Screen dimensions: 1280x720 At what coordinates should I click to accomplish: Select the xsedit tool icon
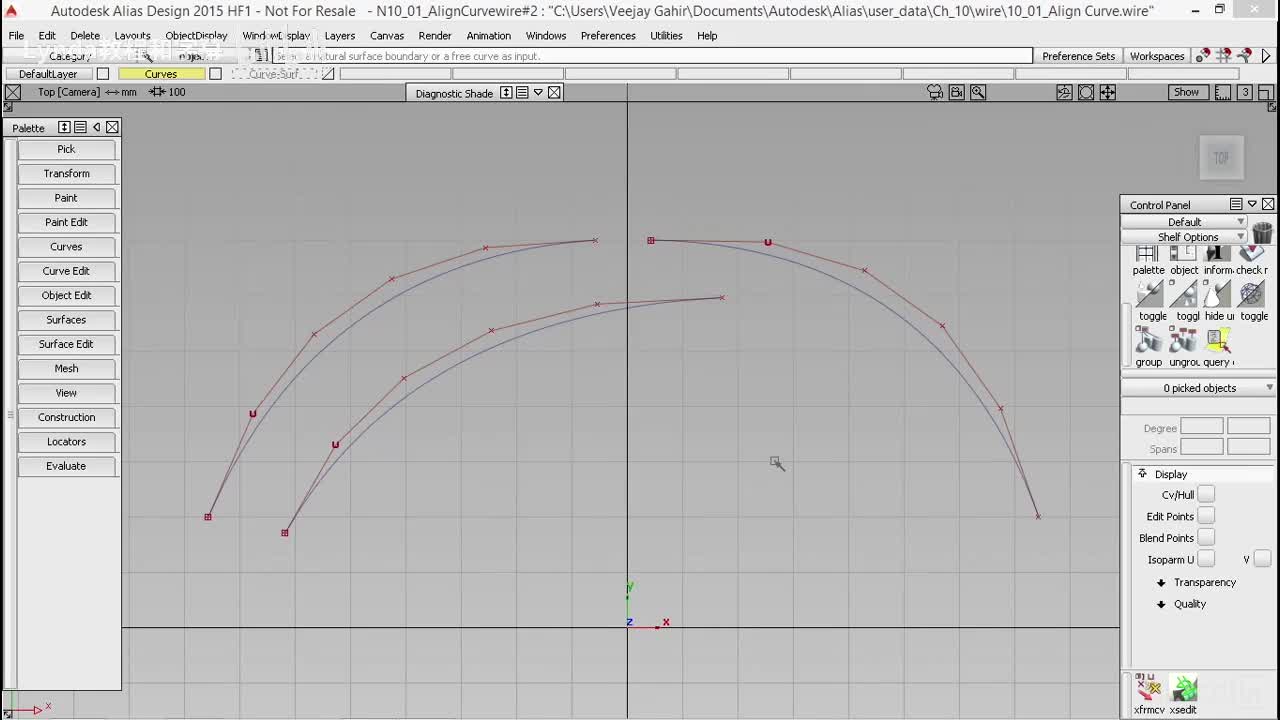tap(1183, 688)
